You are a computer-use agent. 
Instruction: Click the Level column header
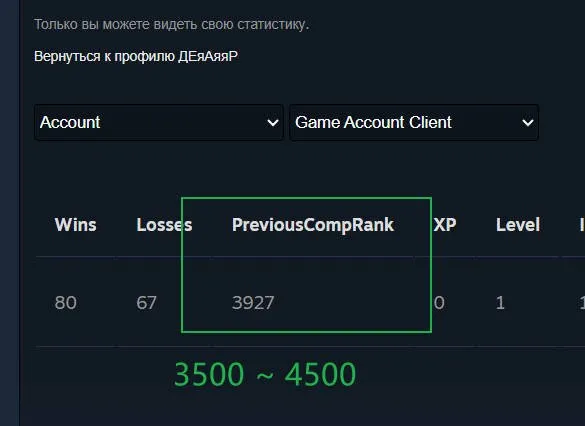518,225
